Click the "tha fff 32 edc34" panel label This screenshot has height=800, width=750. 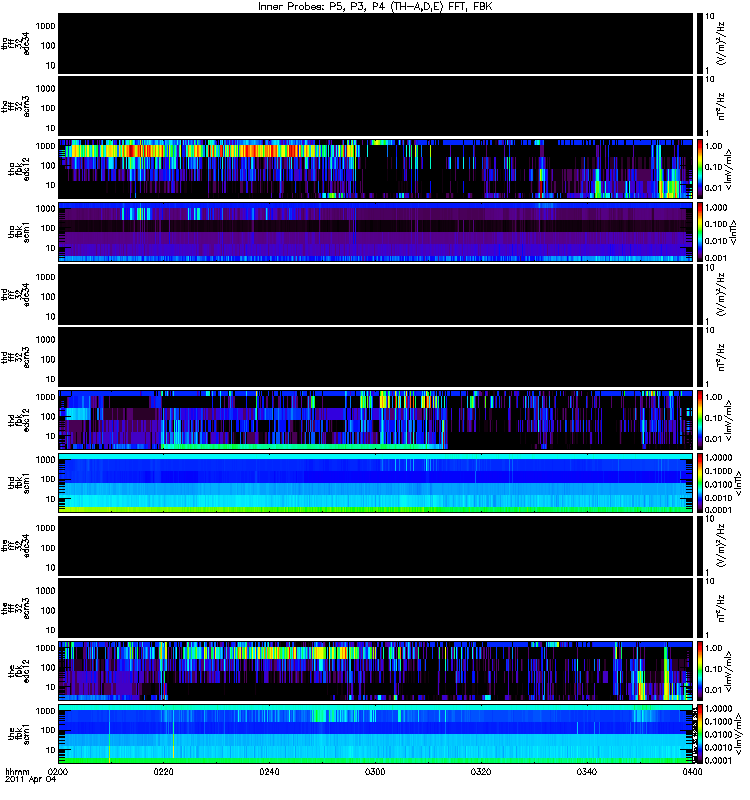[16, 43]
